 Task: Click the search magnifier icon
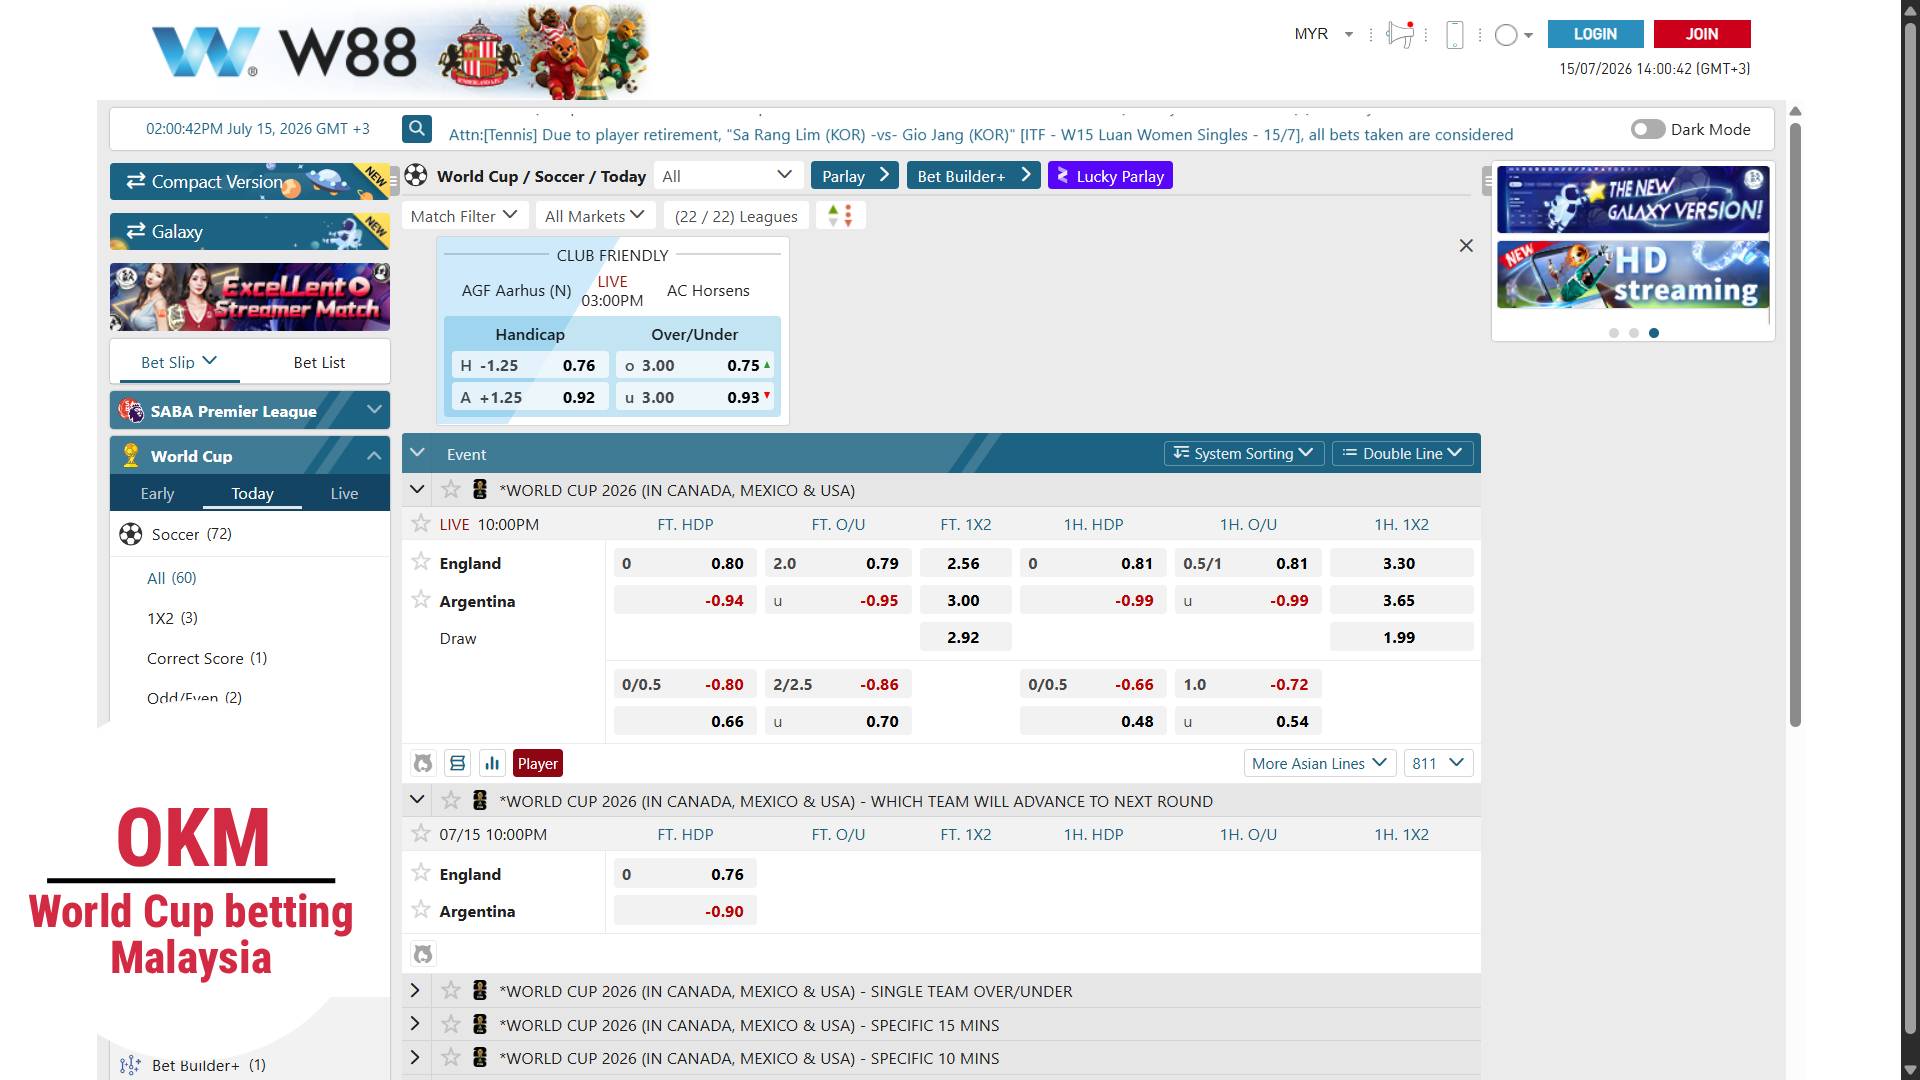pos(417,129)
